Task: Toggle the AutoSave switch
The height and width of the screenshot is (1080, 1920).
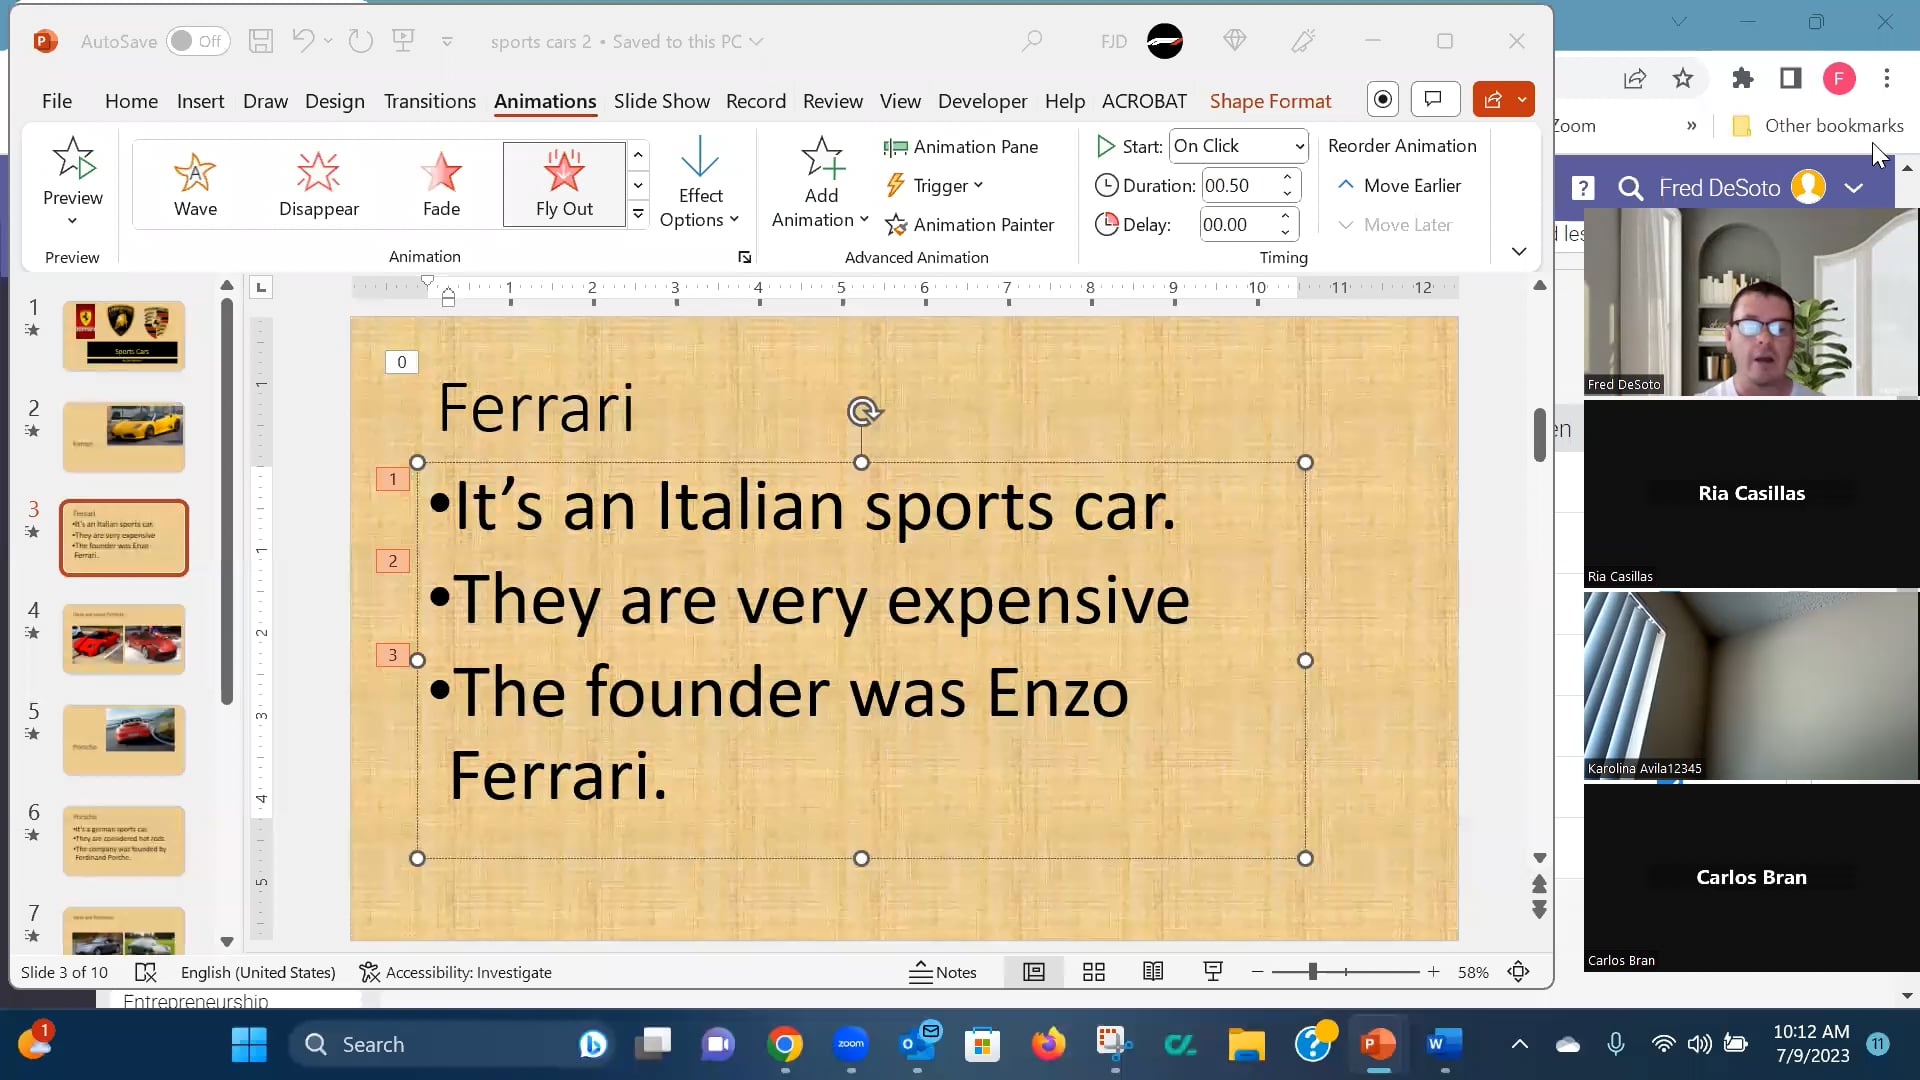Action: click(196, 41)
